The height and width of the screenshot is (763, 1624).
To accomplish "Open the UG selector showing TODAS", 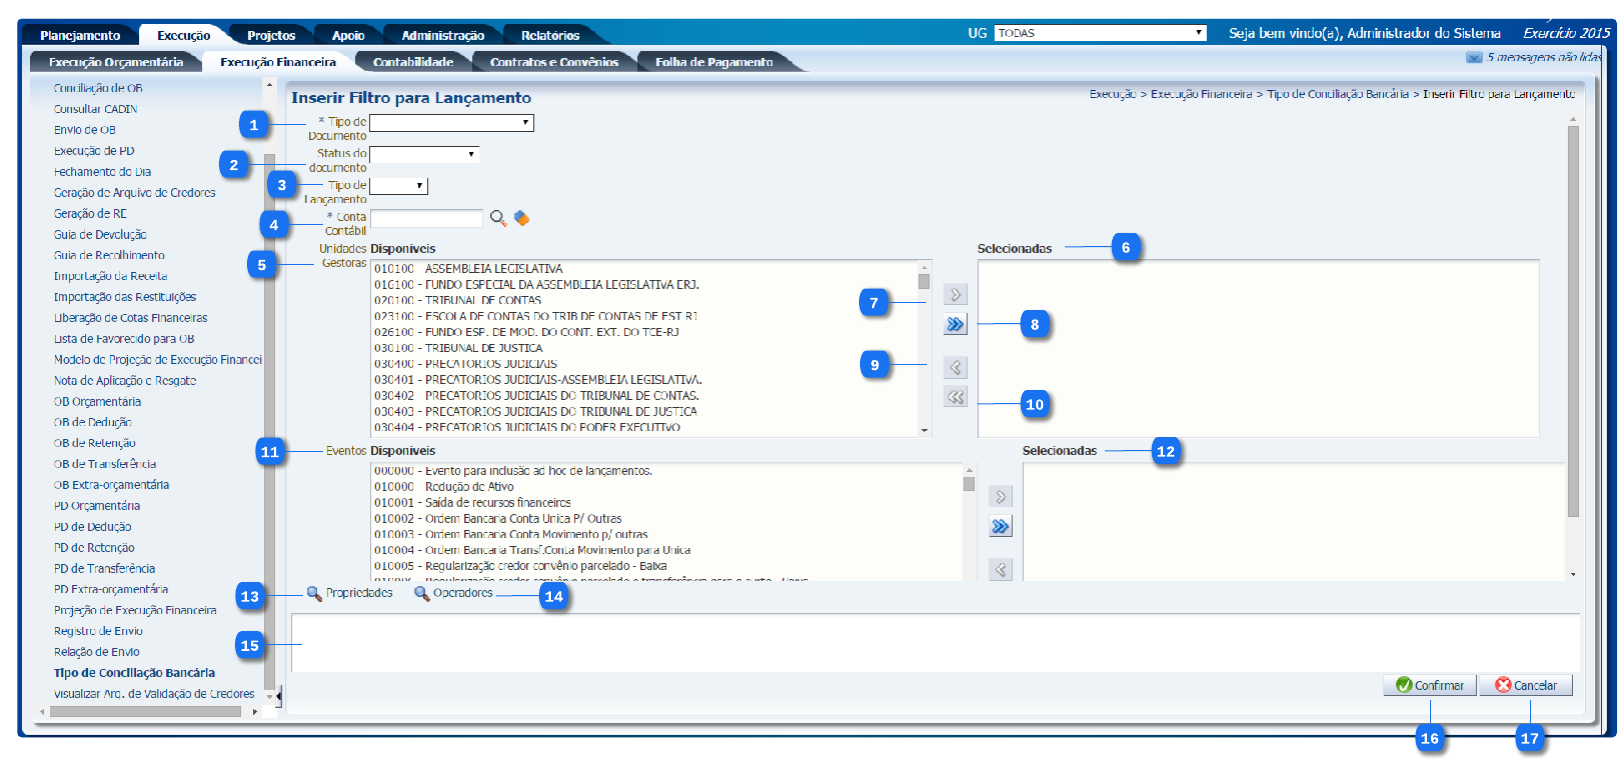I will pyautogui.click(x=1101, y=33).
